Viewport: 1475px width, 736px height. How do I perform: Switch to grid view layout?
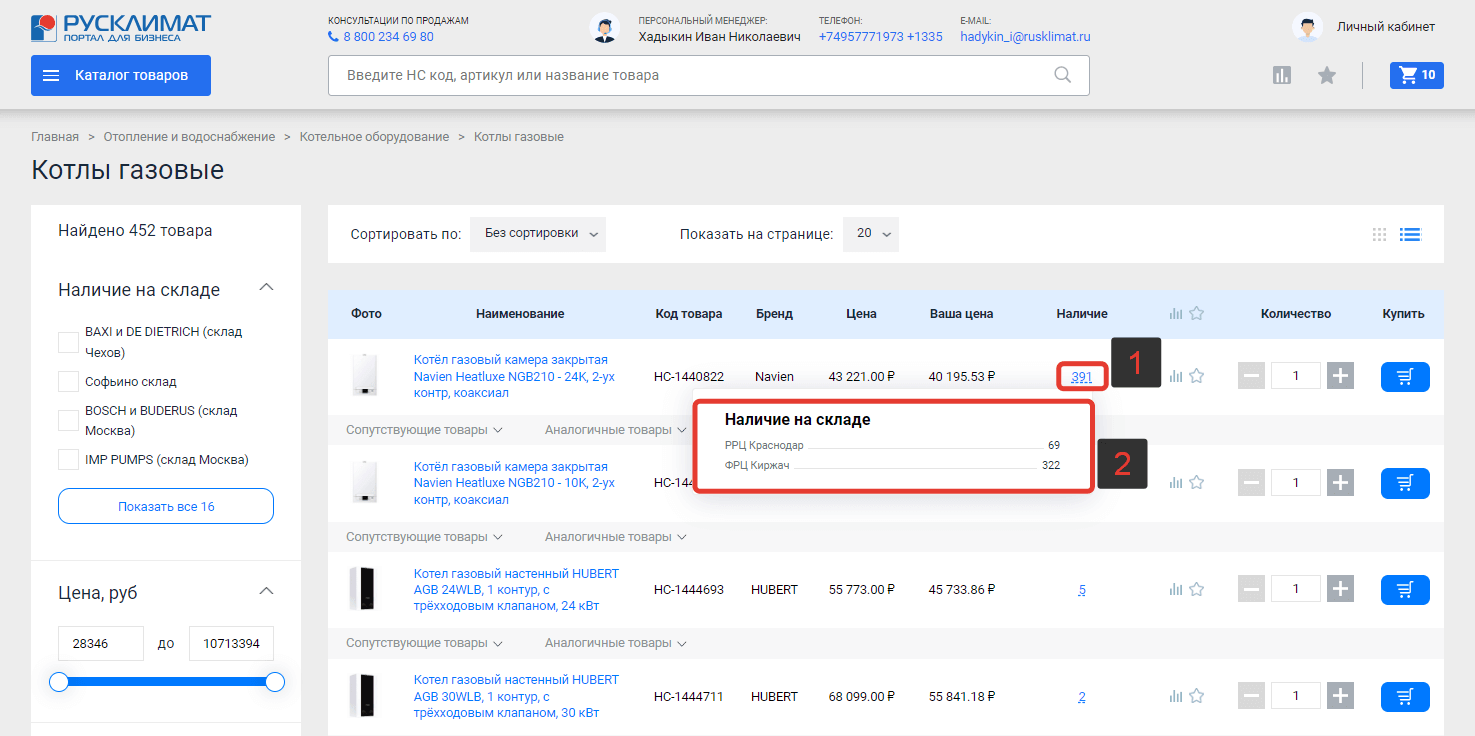coord(1380,234)
